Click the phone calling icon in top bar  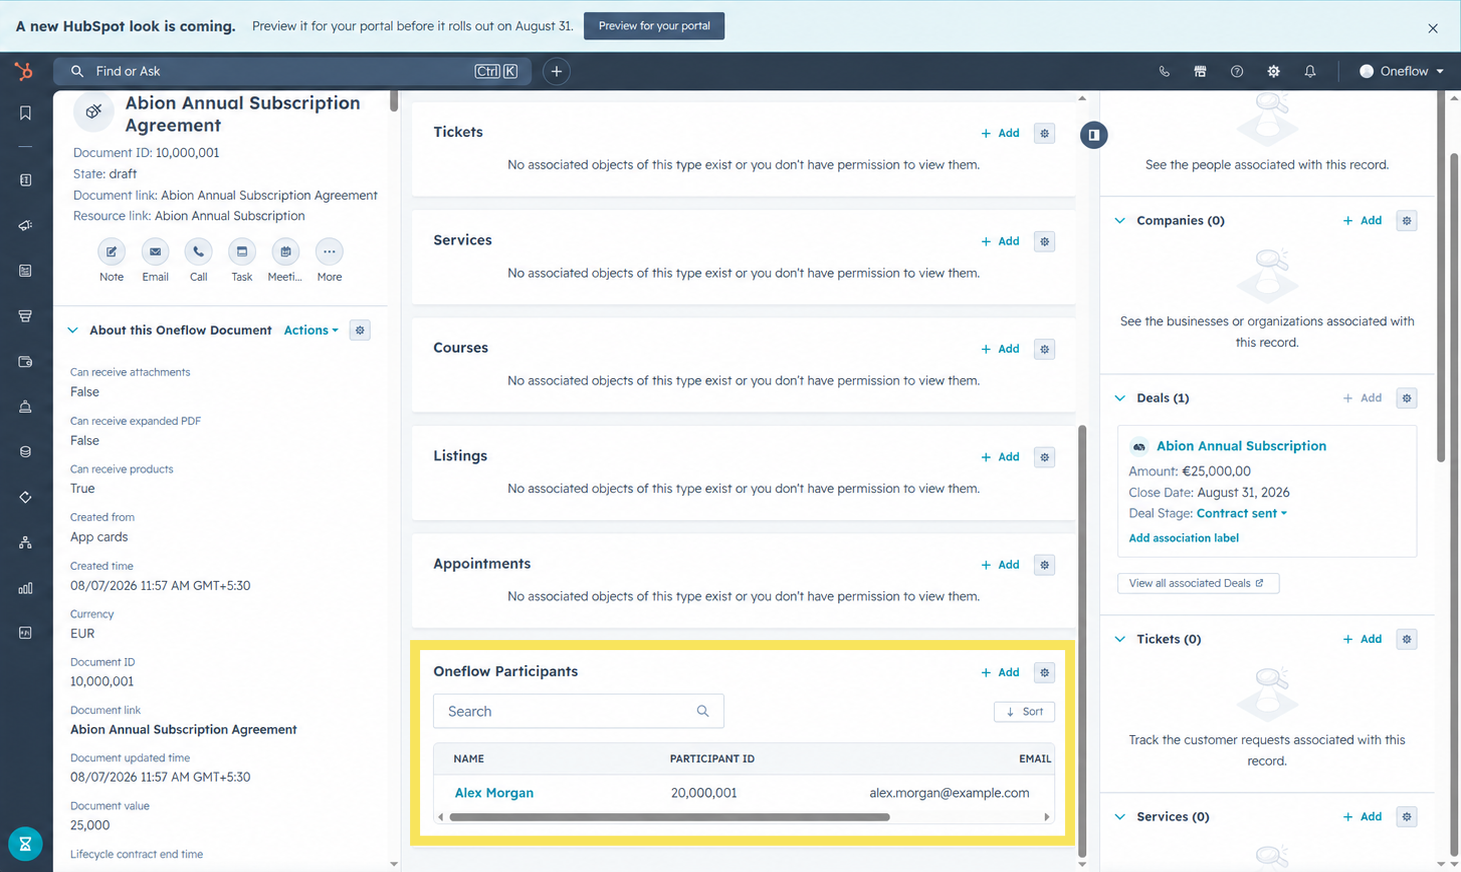(1164, 71)
